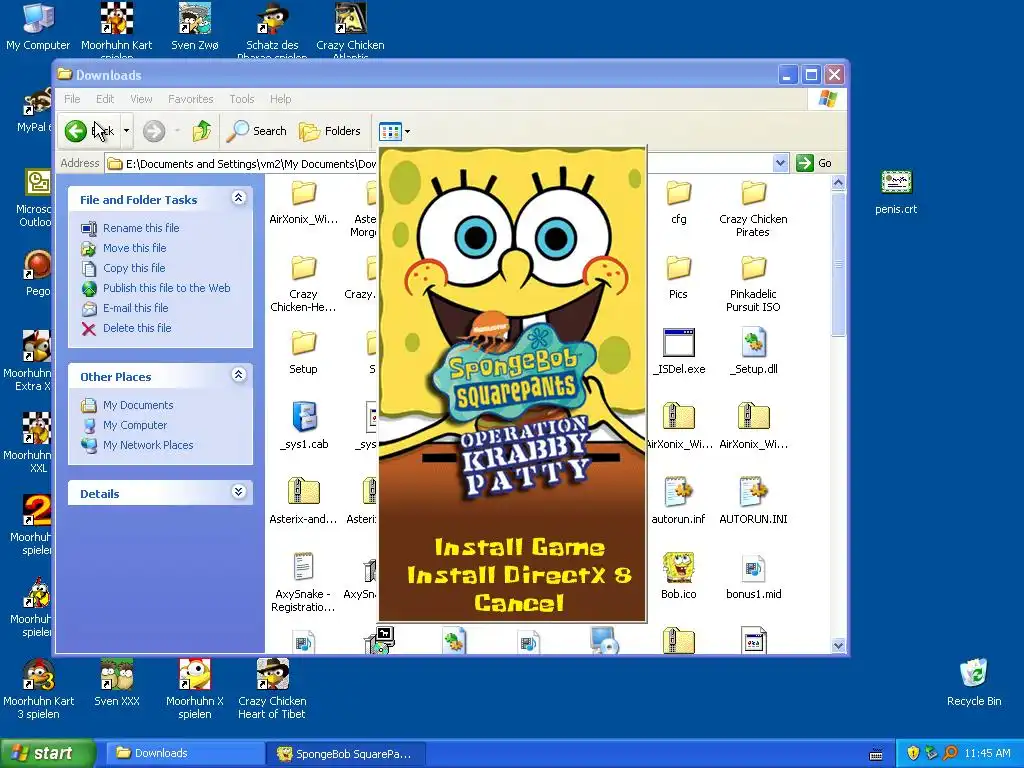Open the View menu
This screenshot has width=1024, height=768.
[x=141, y=99]
